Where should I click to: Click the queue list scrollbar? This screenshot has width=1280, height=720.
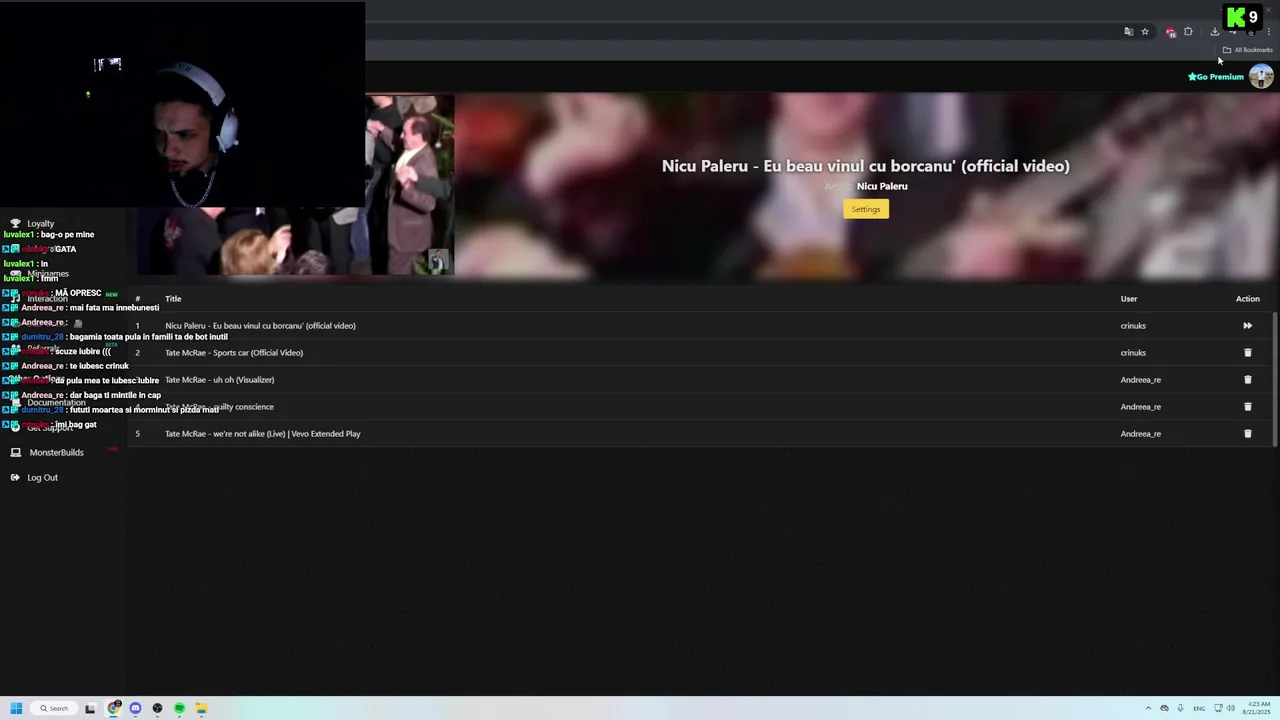point(1275,380)
